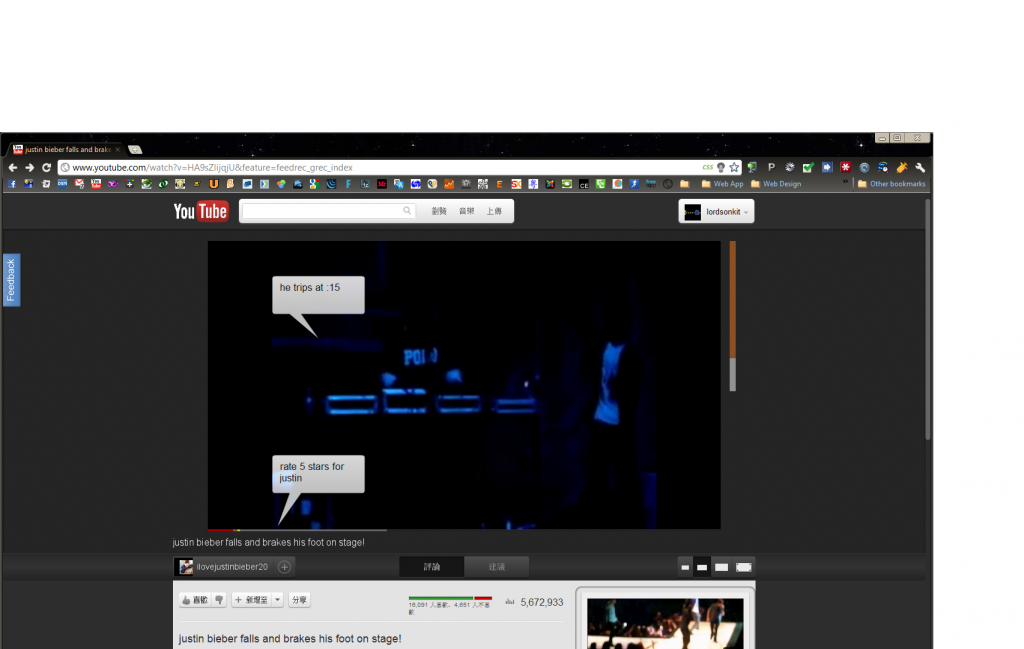Click the red asterisk extension icon

(x=845, y=167)
